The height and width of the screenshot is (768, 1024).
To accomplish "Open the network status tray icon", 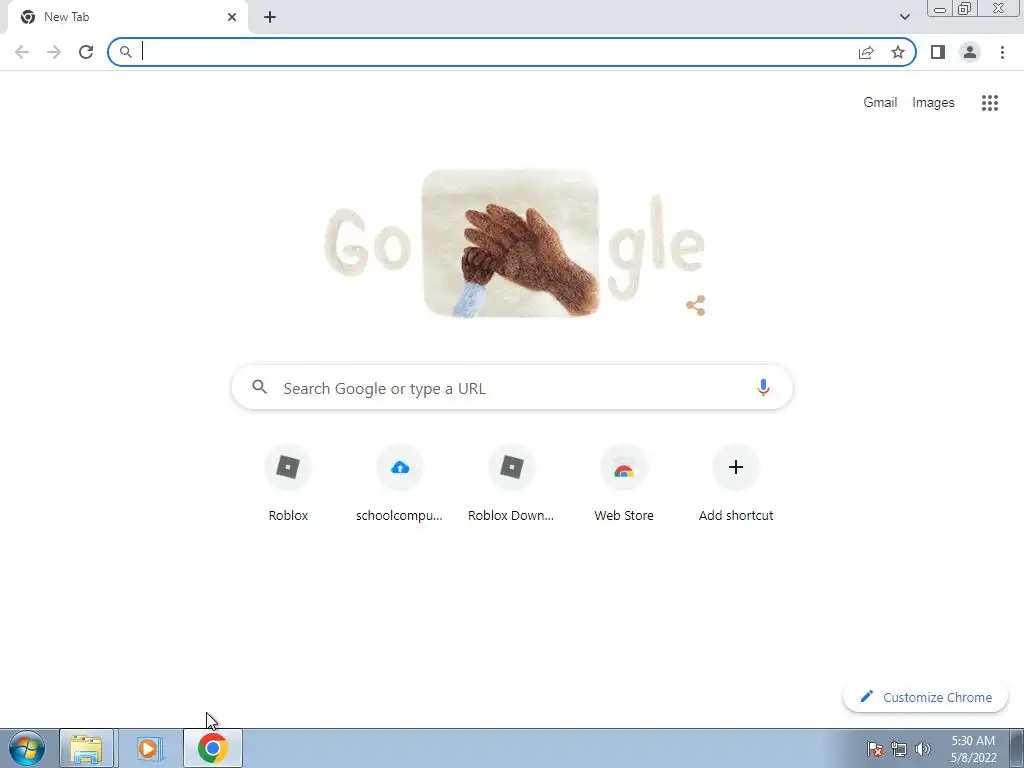I will (899, 749).
